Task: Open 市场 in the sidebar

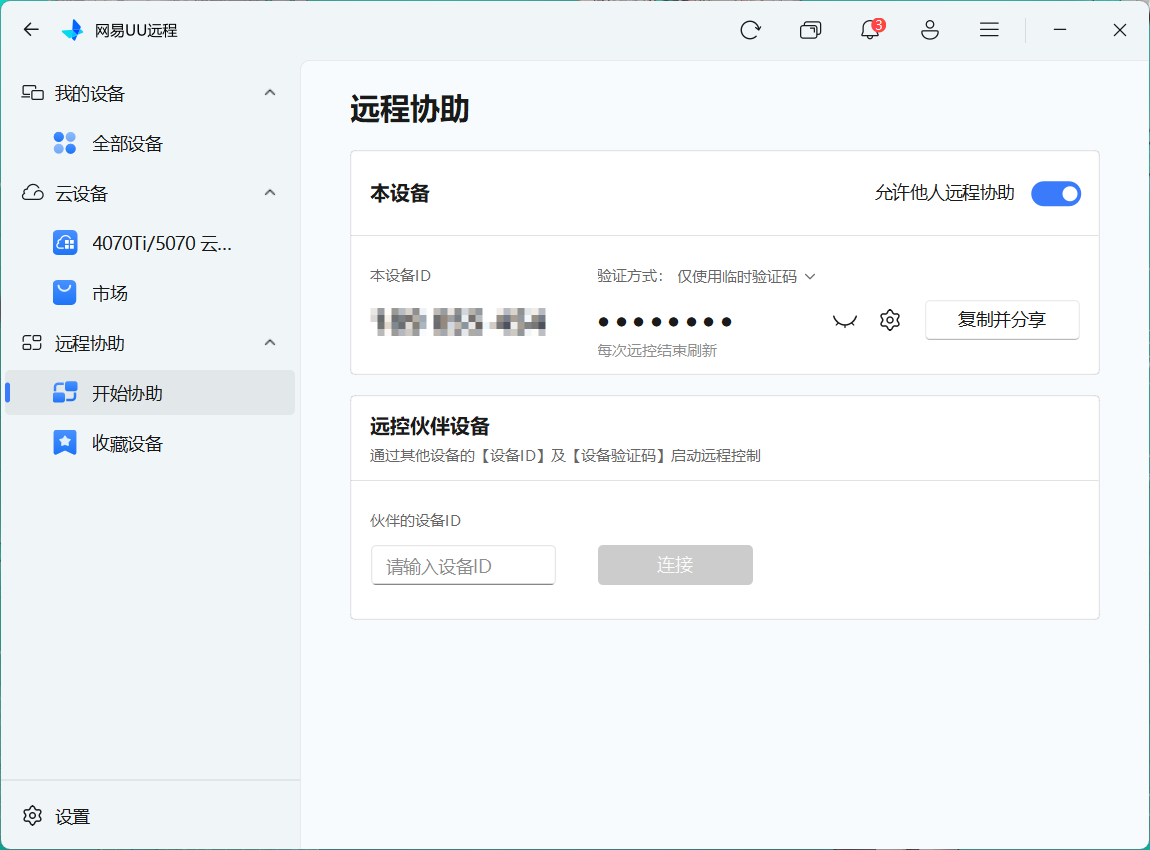Action: [150, 293]
